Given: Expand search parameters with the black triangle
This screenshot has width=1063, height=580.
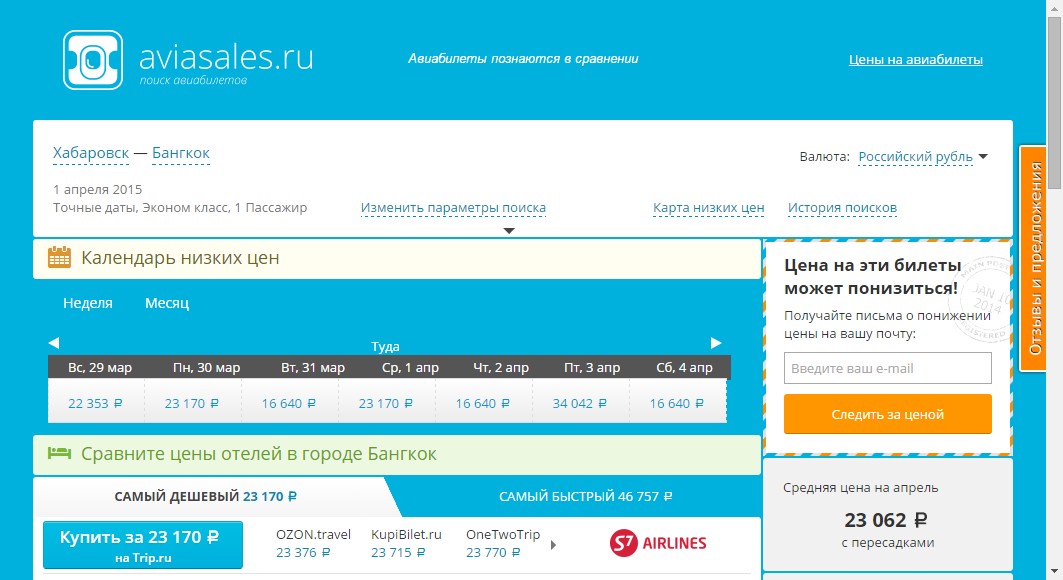Looking at the screenshot, I should 509,230.
